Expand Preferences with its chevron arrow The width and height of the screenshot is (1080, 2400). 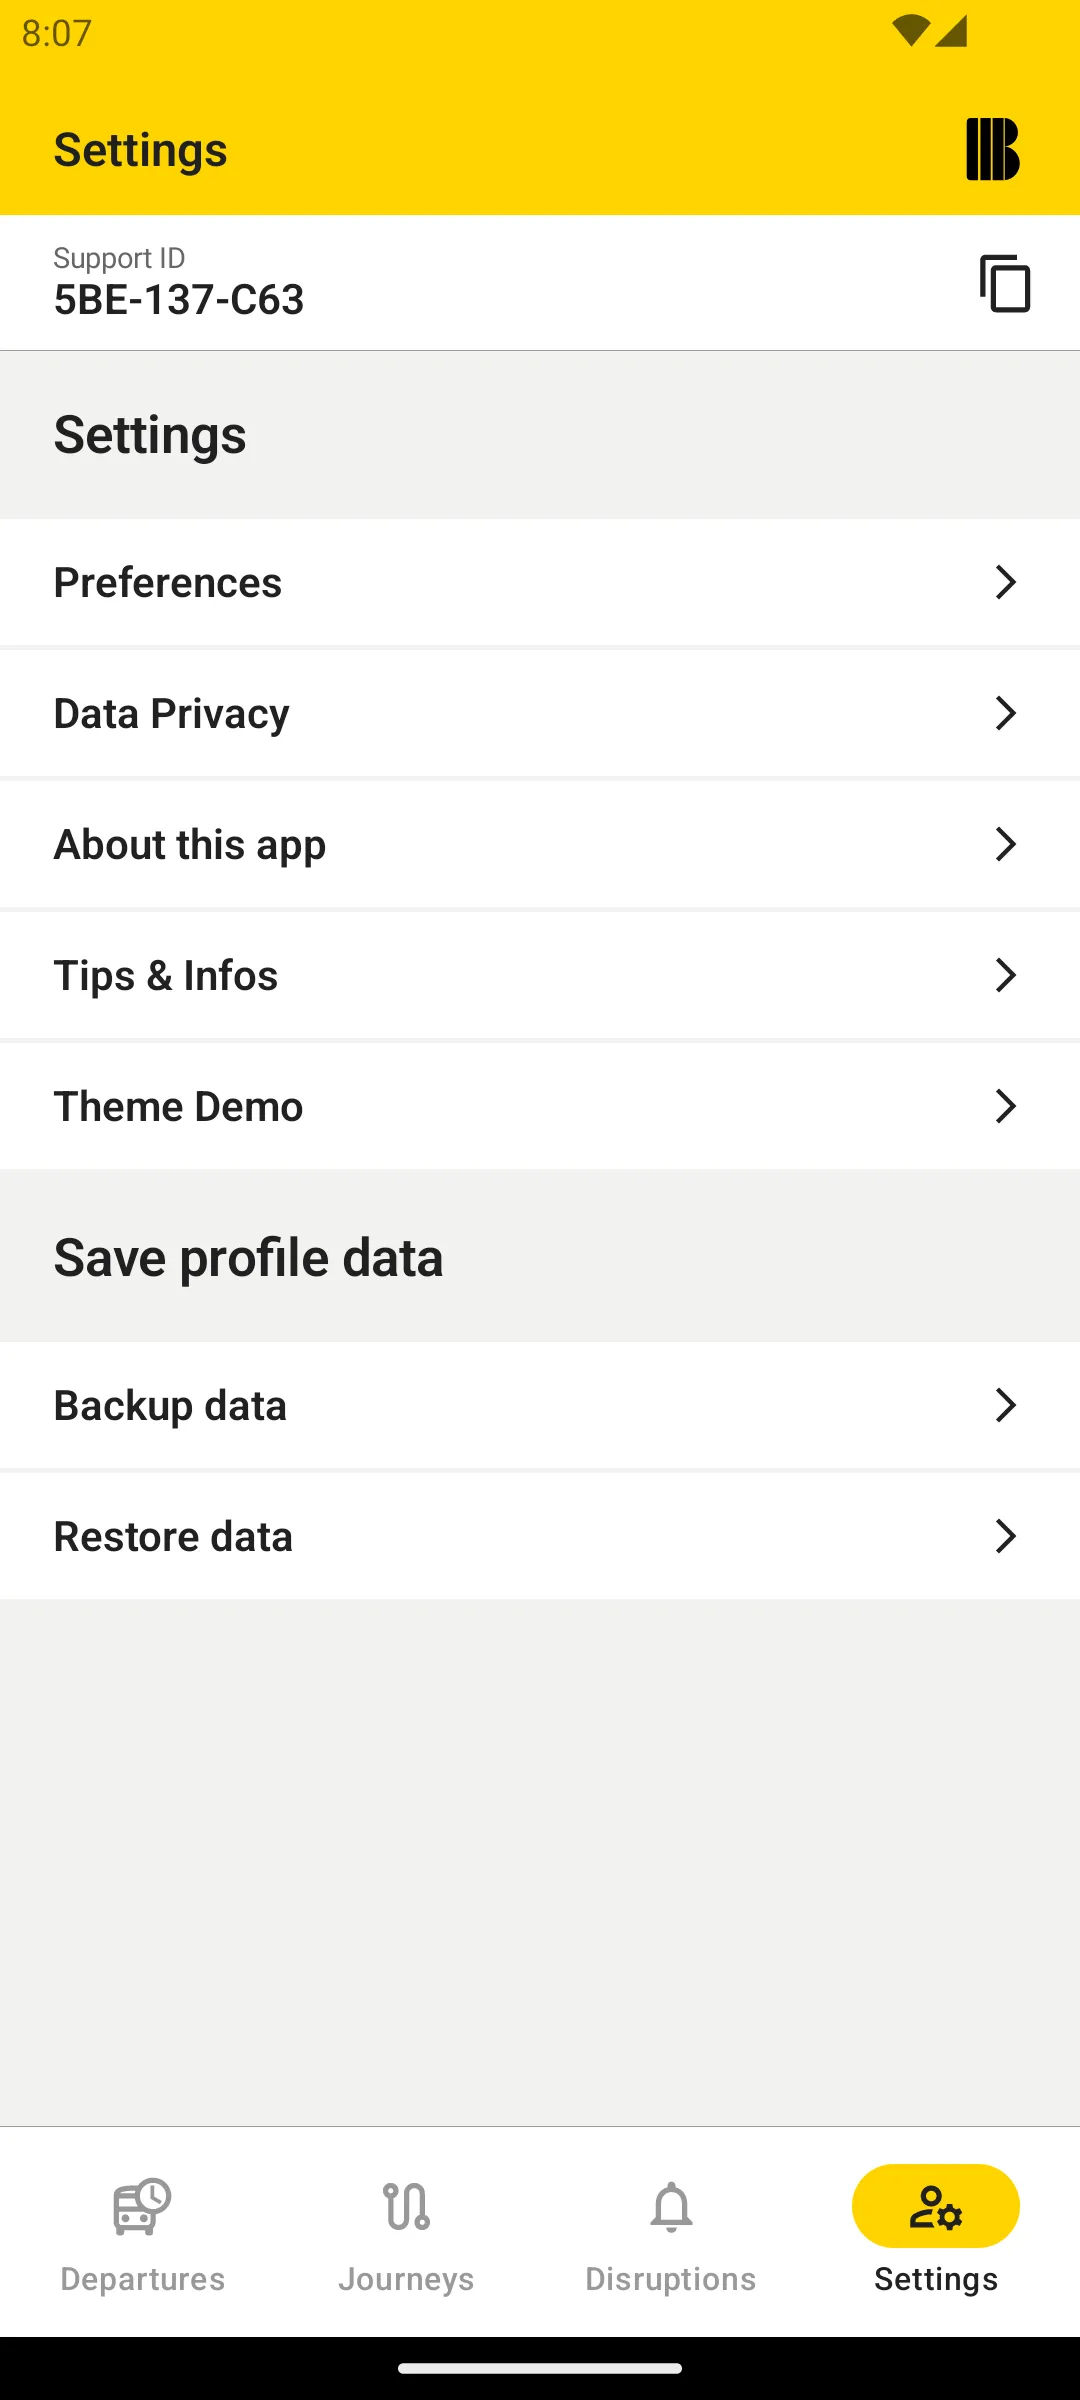(1005, 582)
